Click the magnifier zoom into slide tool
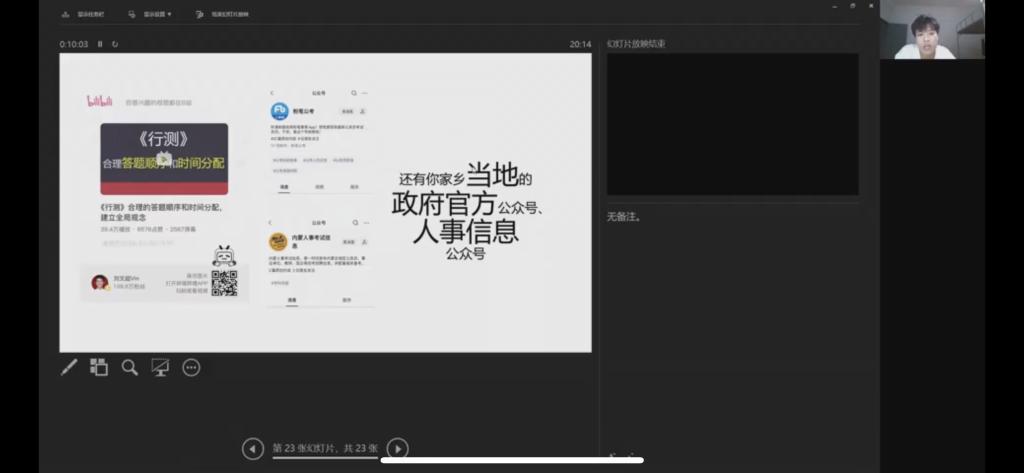Screen dimensions: 1024x473 (129, 367)
